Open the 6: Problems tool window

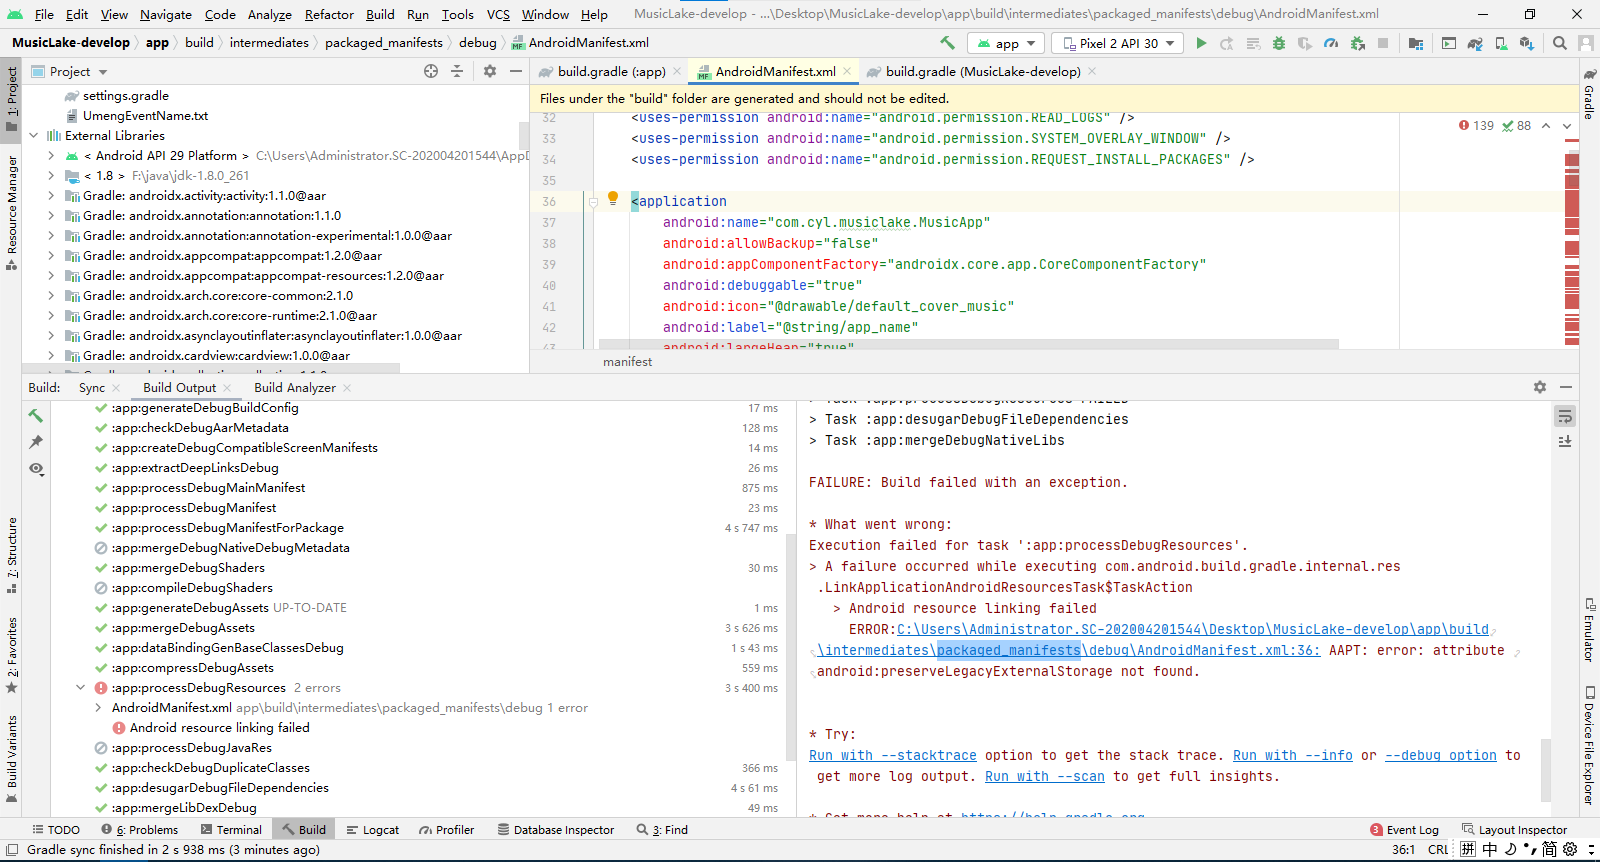click(139, 830)
